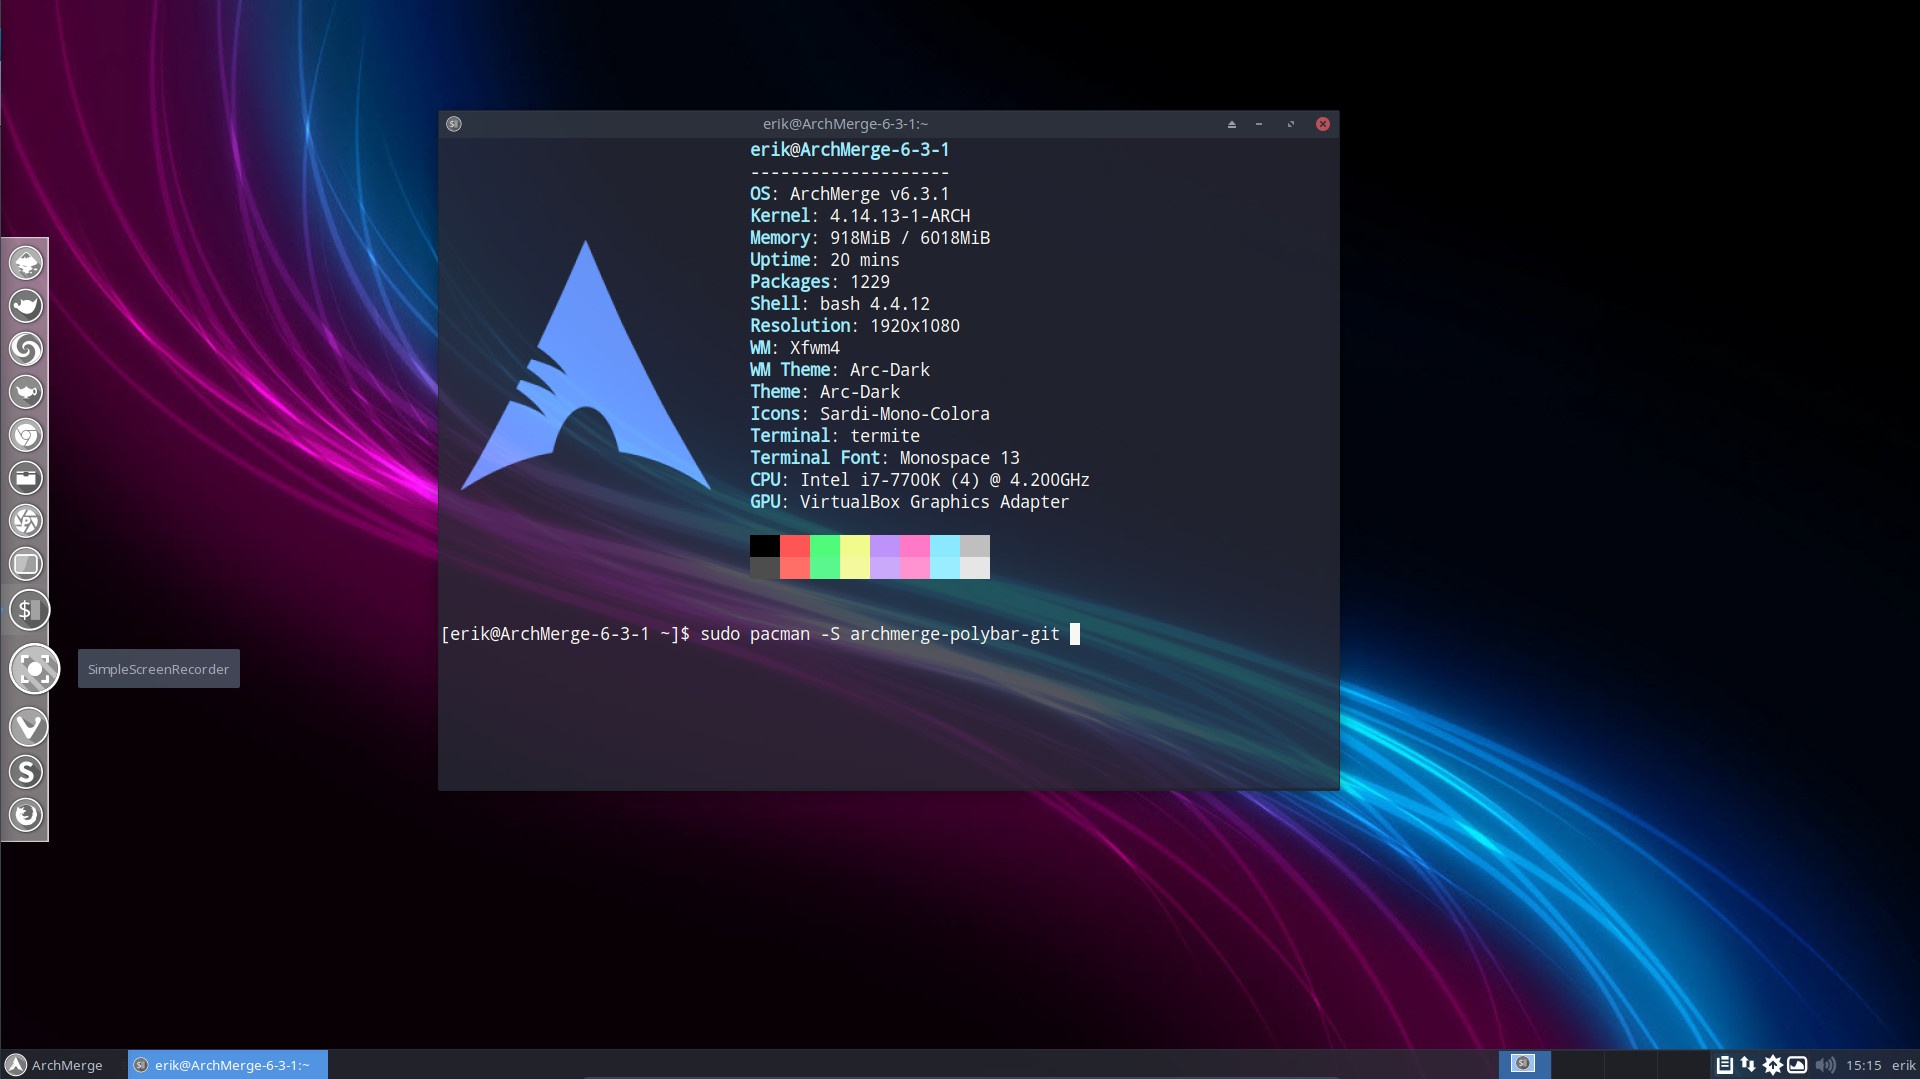Click the spiral swirl dock icon
Viewport: 1920px width, 1079px height.
pos(26,349)
